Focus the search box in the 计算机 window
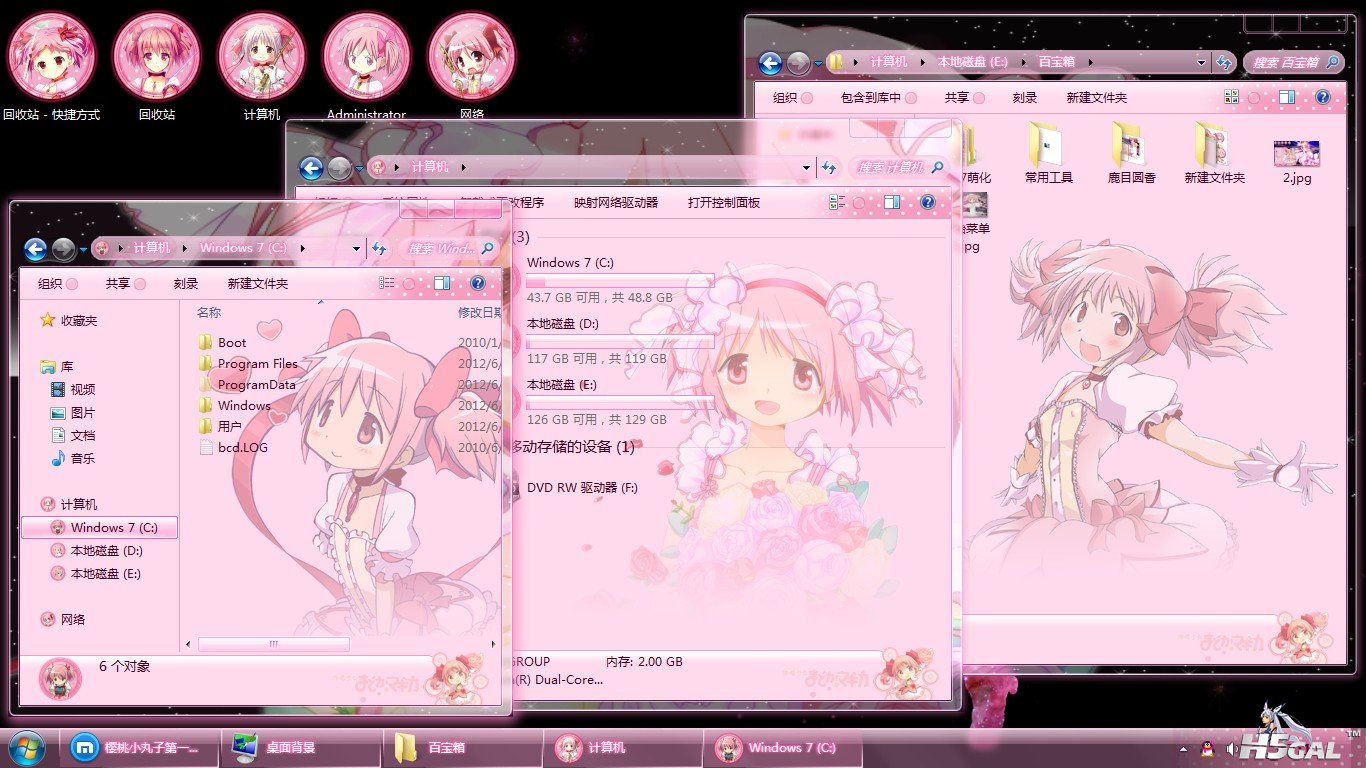 point(899,168)
